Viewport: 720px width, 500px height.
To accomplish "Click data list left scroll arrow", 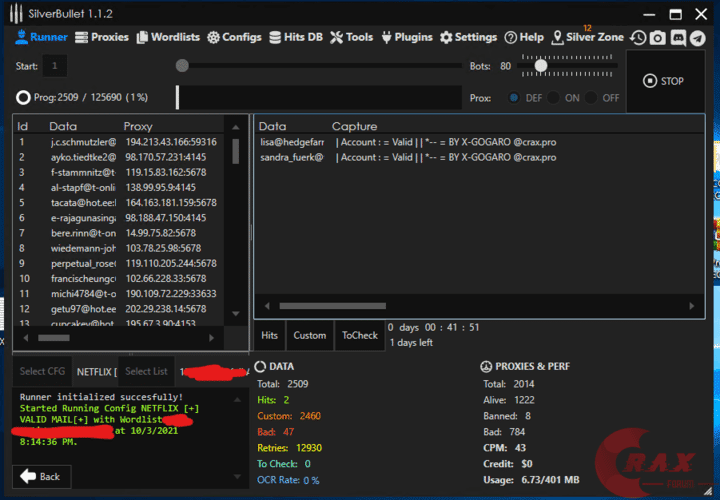I will (26, 338).
